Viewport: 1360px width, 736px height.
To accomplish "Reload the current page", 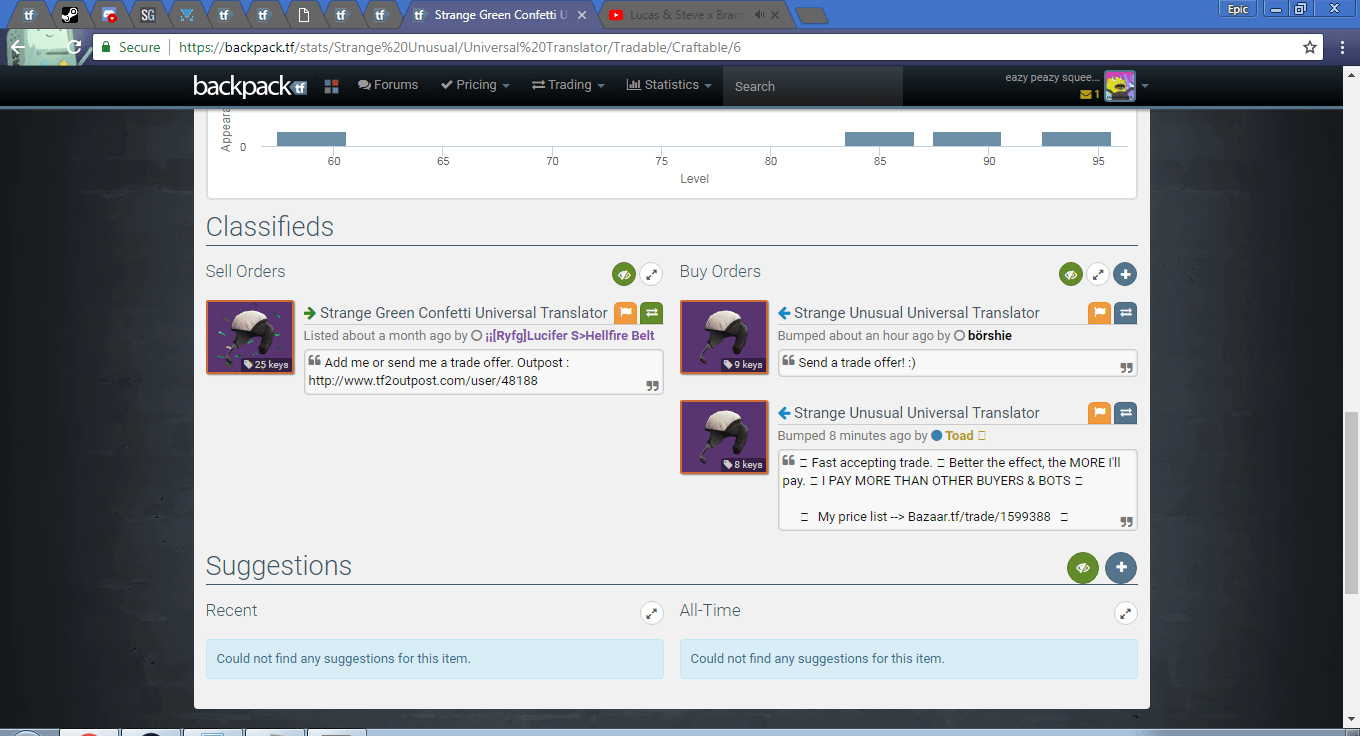I will pos(74,47).
